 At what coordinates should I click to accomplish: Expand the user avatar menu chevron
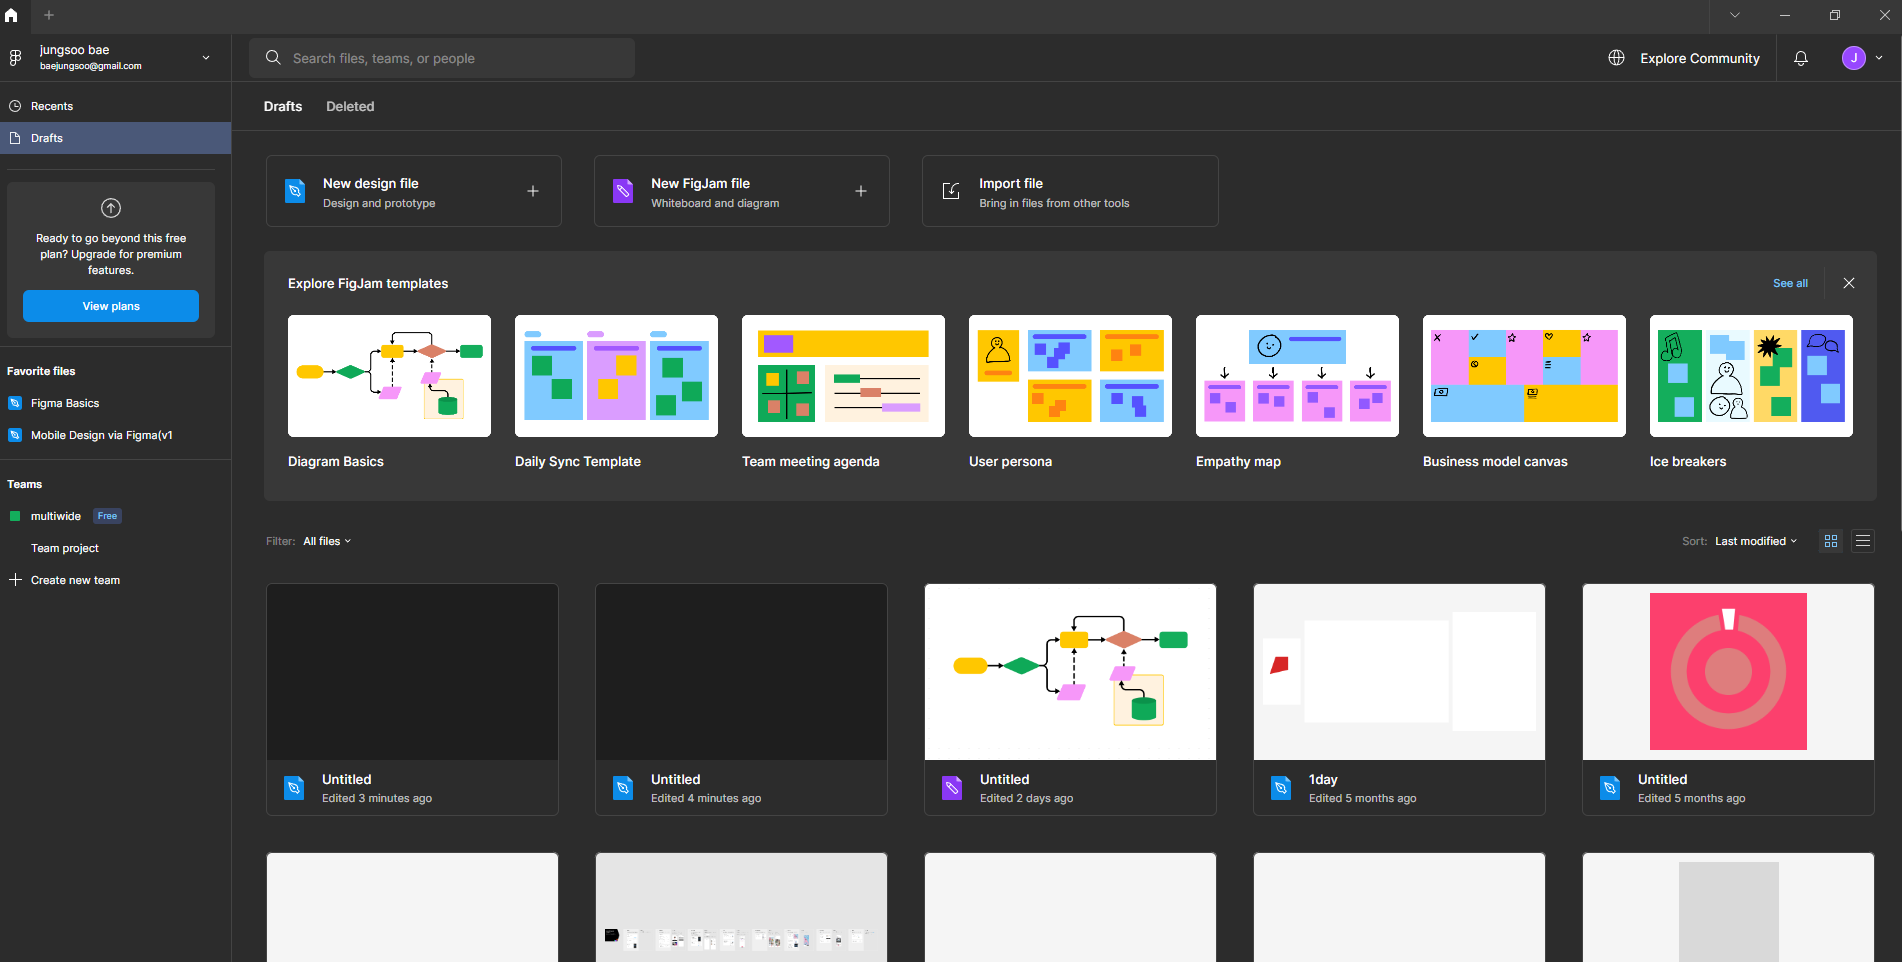click(x=1879, y=58)
